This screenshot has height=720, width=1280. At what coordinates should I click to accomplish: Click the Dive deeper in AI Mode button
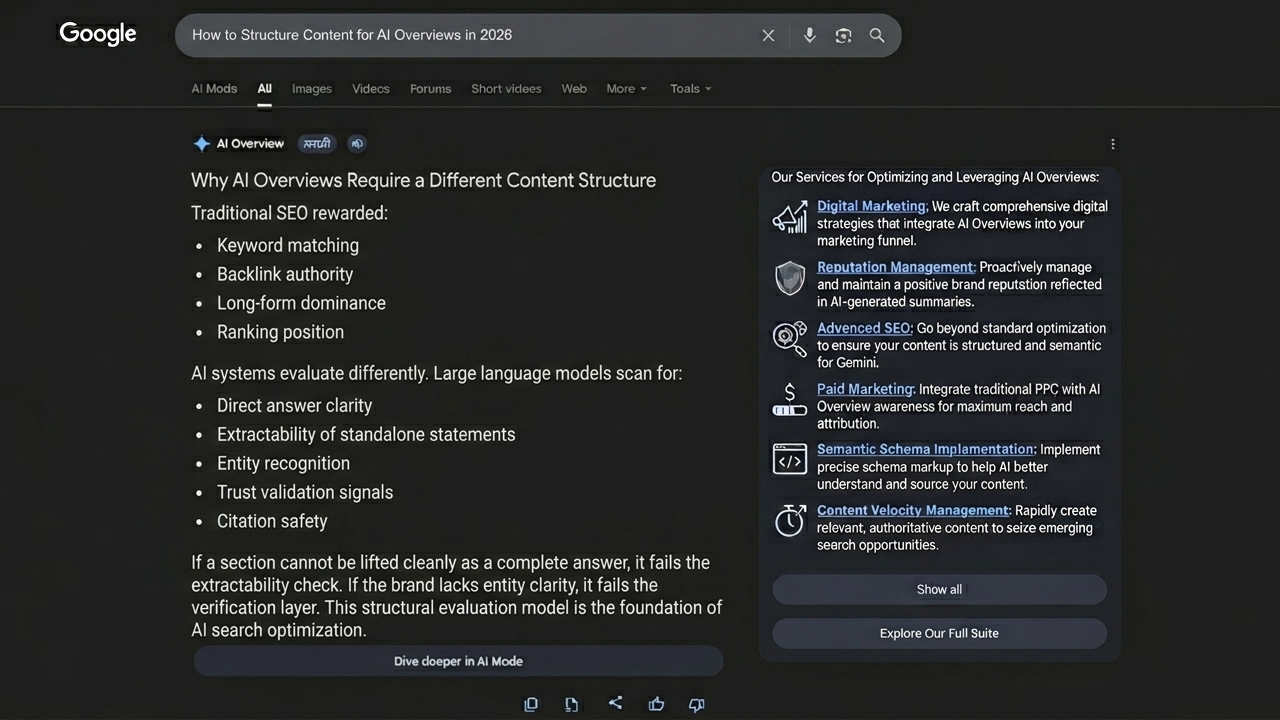[458, 661]
